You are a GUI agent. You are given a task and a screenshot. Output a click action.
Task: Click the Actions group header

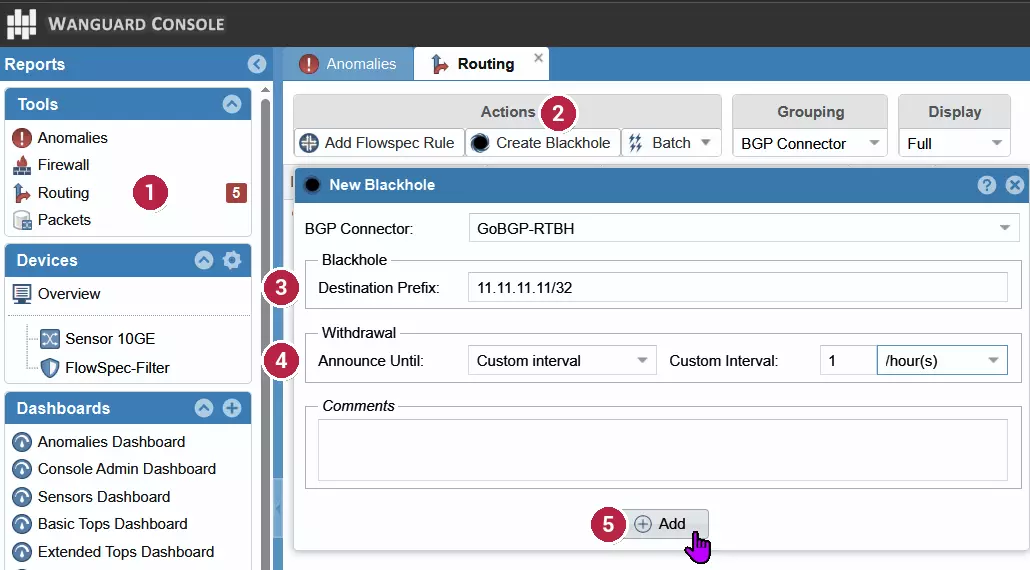(508, 112)
